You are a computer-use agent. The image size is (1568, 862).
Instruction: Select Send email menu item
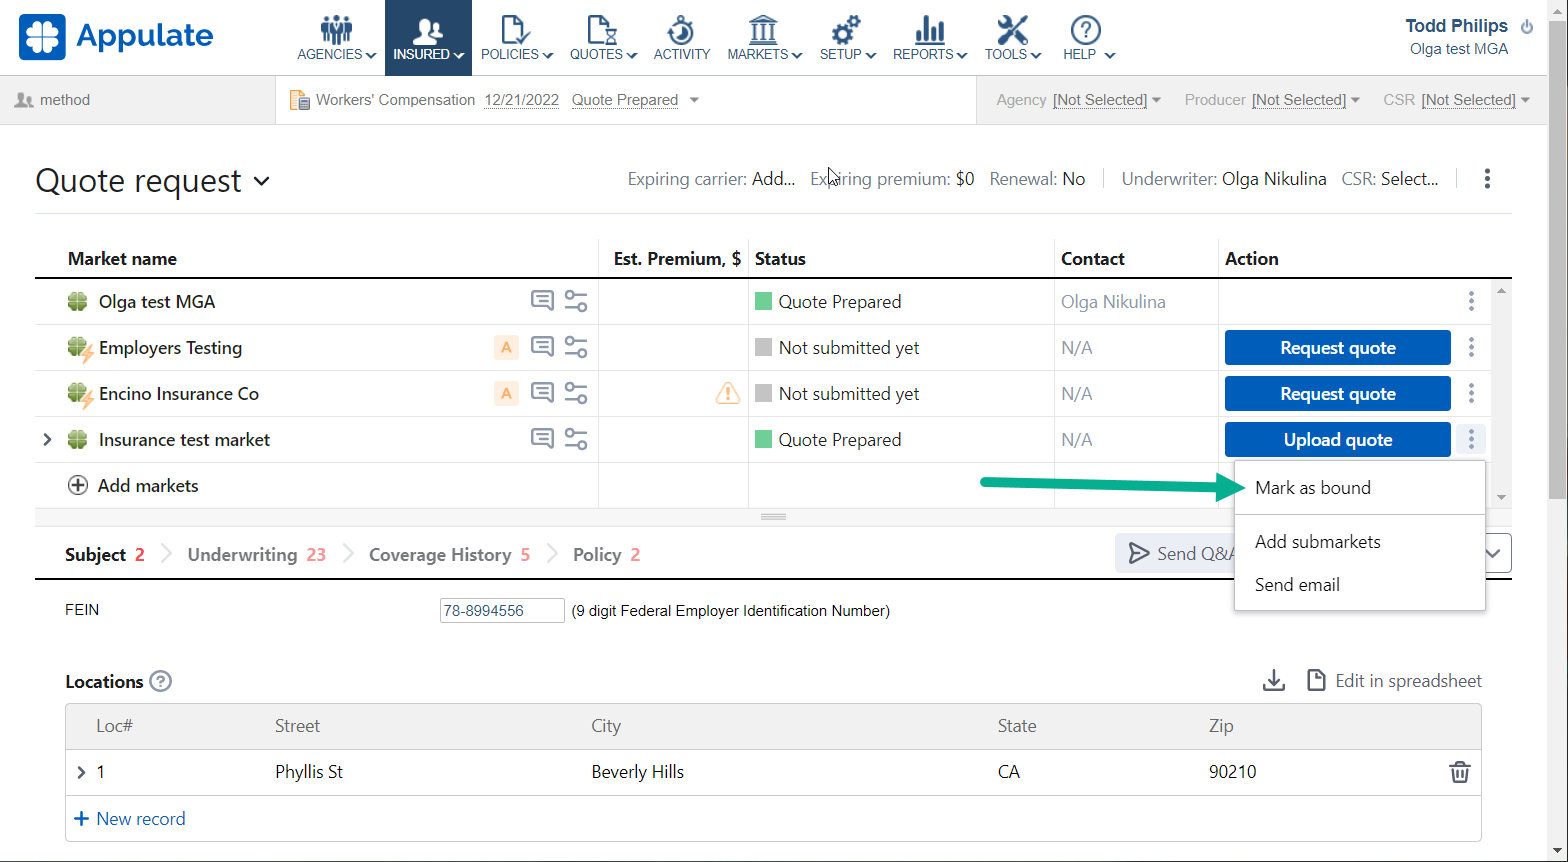pyautogui.click(x=1360, y=585)
